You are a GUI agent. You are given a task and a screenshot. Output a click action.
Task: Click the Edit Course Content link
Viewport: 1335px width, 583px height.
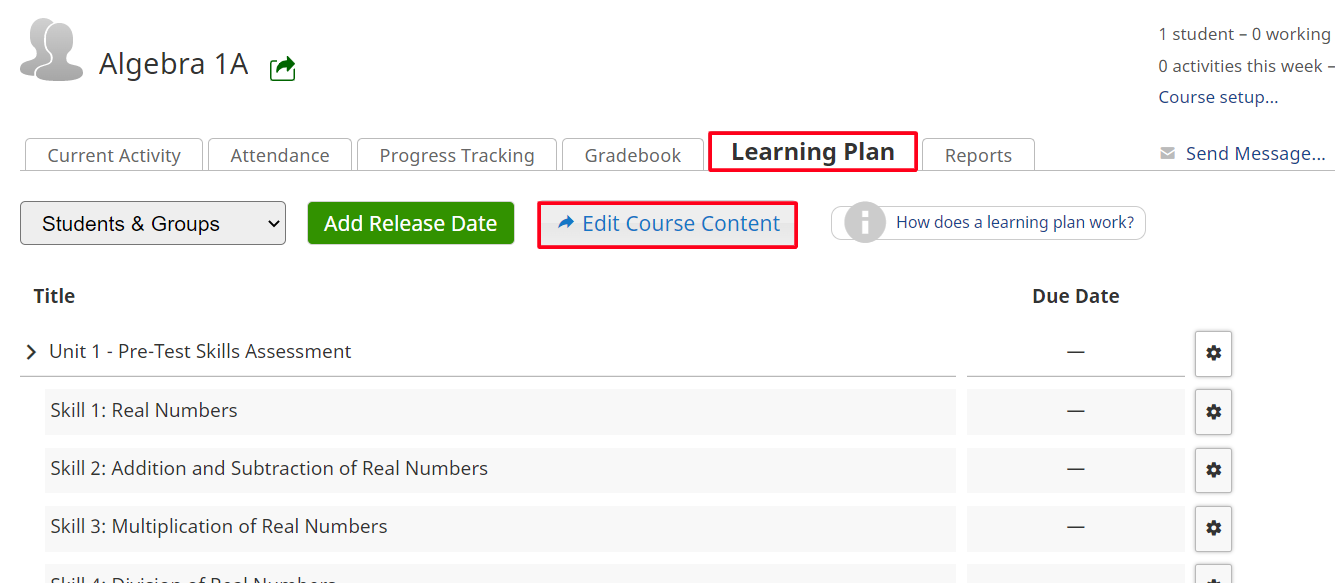(x=668, y=224)
